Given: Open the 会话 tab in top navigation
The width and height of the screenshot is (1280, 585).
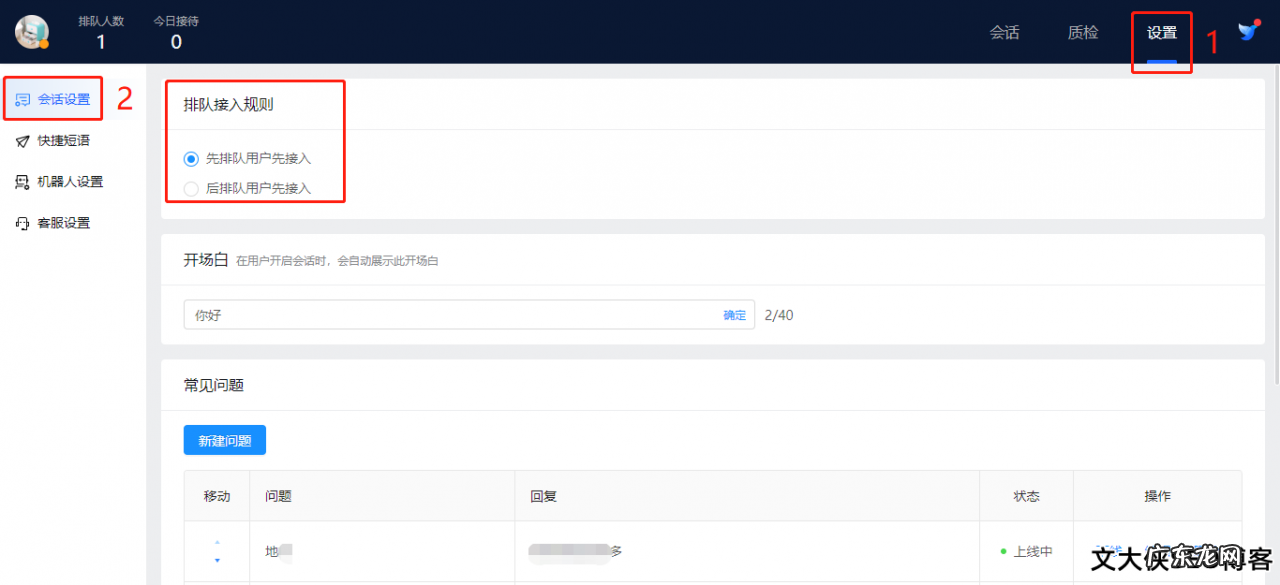Looking at the screenshot, I should pyautogui.click(x=1004, y=33).
